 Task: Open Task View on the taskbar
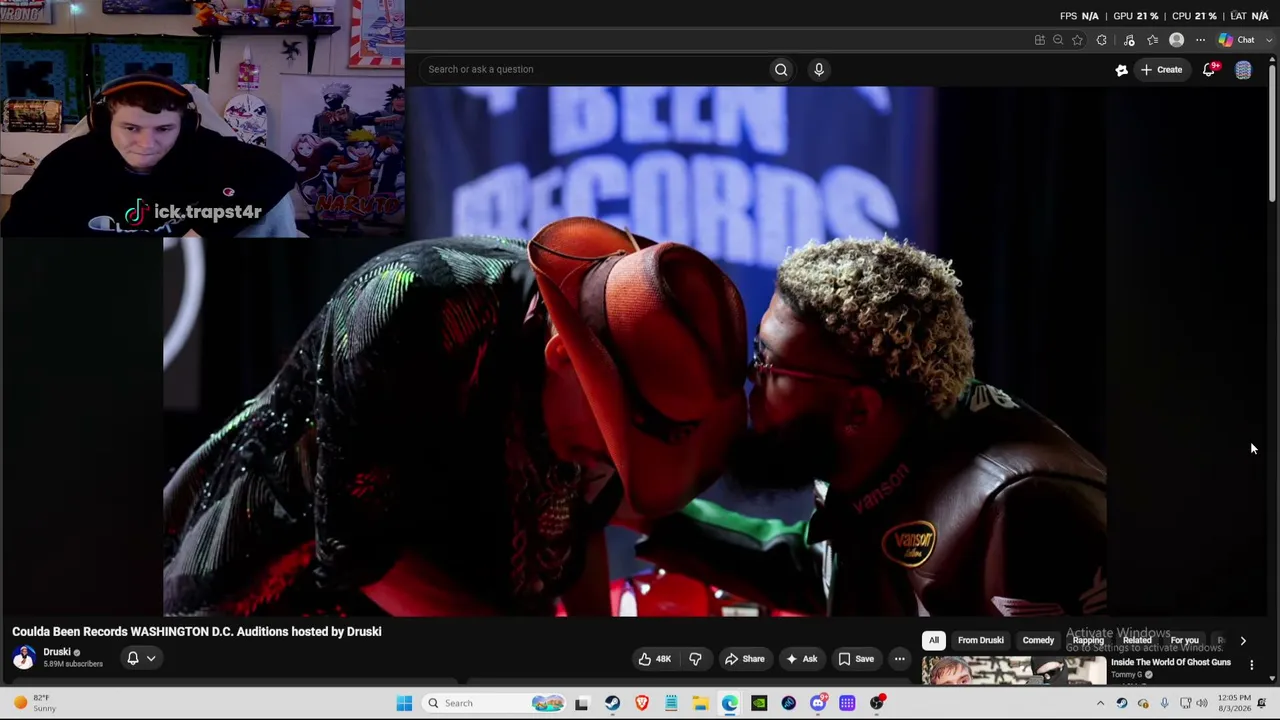coord(582,703)
